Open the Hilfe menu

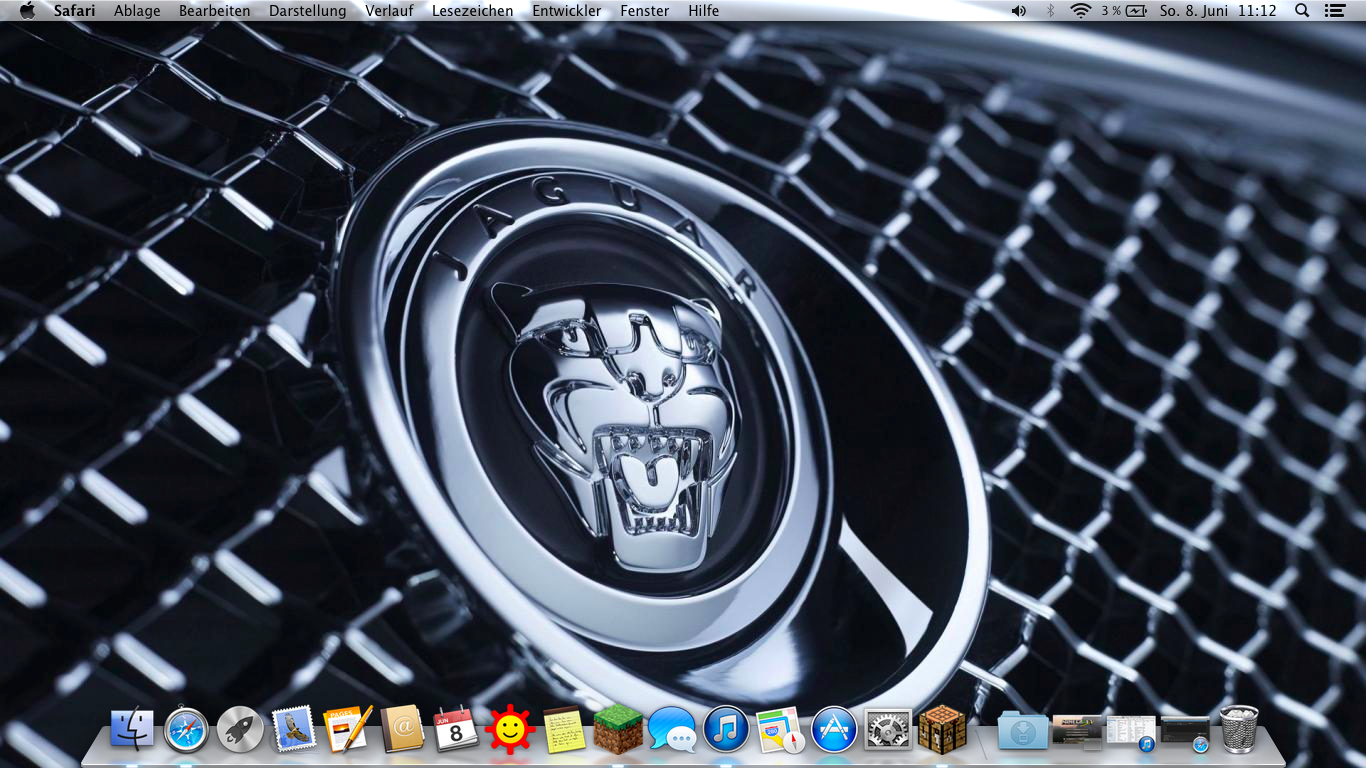[x=704, y=10]
